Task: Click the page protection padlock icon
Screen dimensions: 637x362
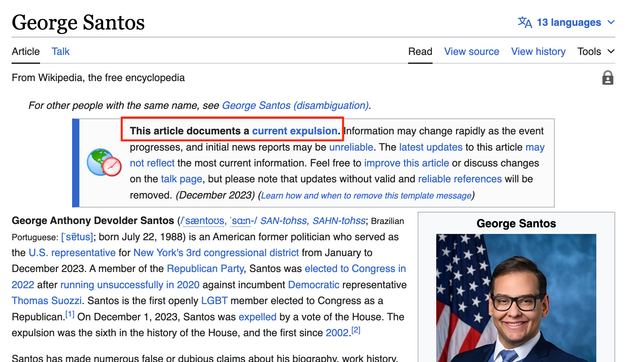Action: pyautogui.click(x=607, y=78)
